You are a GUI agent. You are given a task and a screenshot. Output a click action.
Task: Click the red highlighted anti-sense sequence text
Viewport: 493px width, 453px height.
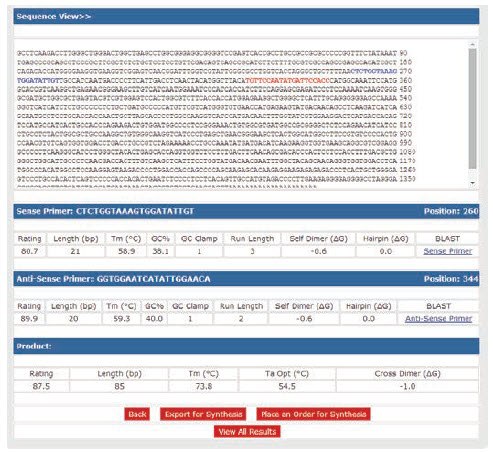(287, 80)
